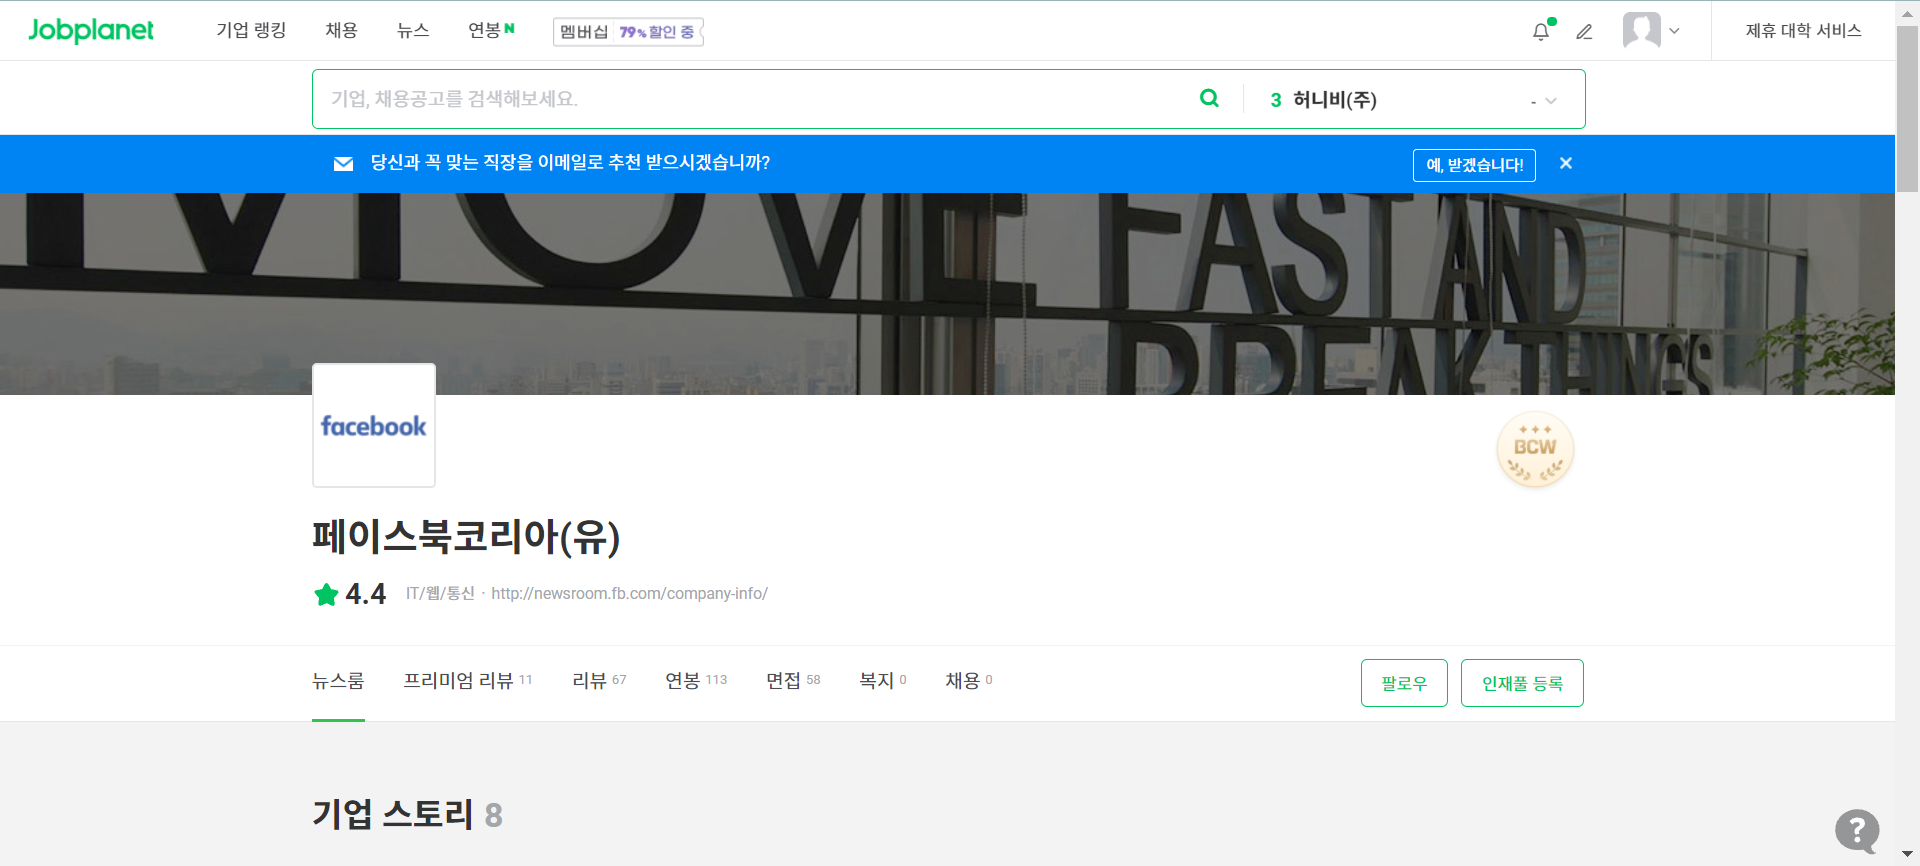The width and height of the screenshot is (1920, 866).
Task: Click the Jobplanet logo
Action: click(x=91, y=30)
